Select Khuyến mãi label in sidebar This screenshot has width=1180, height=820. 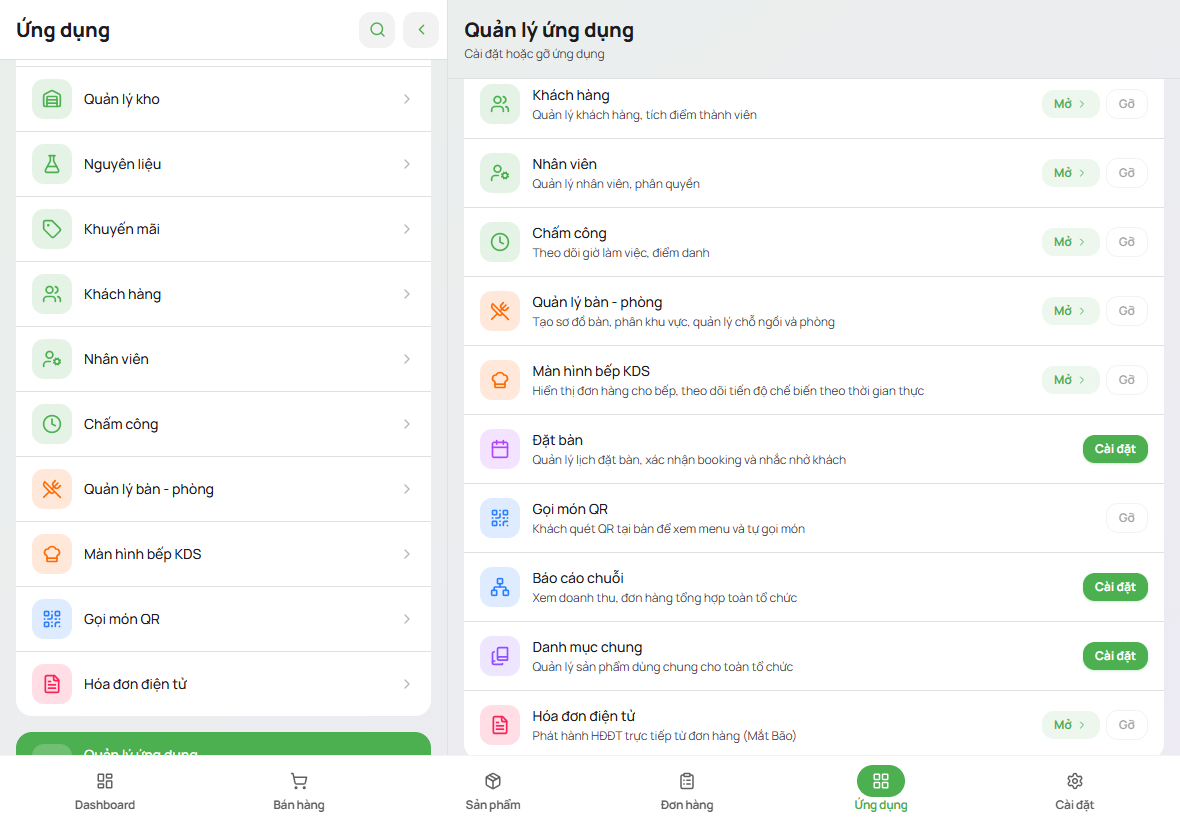[122, 229]
